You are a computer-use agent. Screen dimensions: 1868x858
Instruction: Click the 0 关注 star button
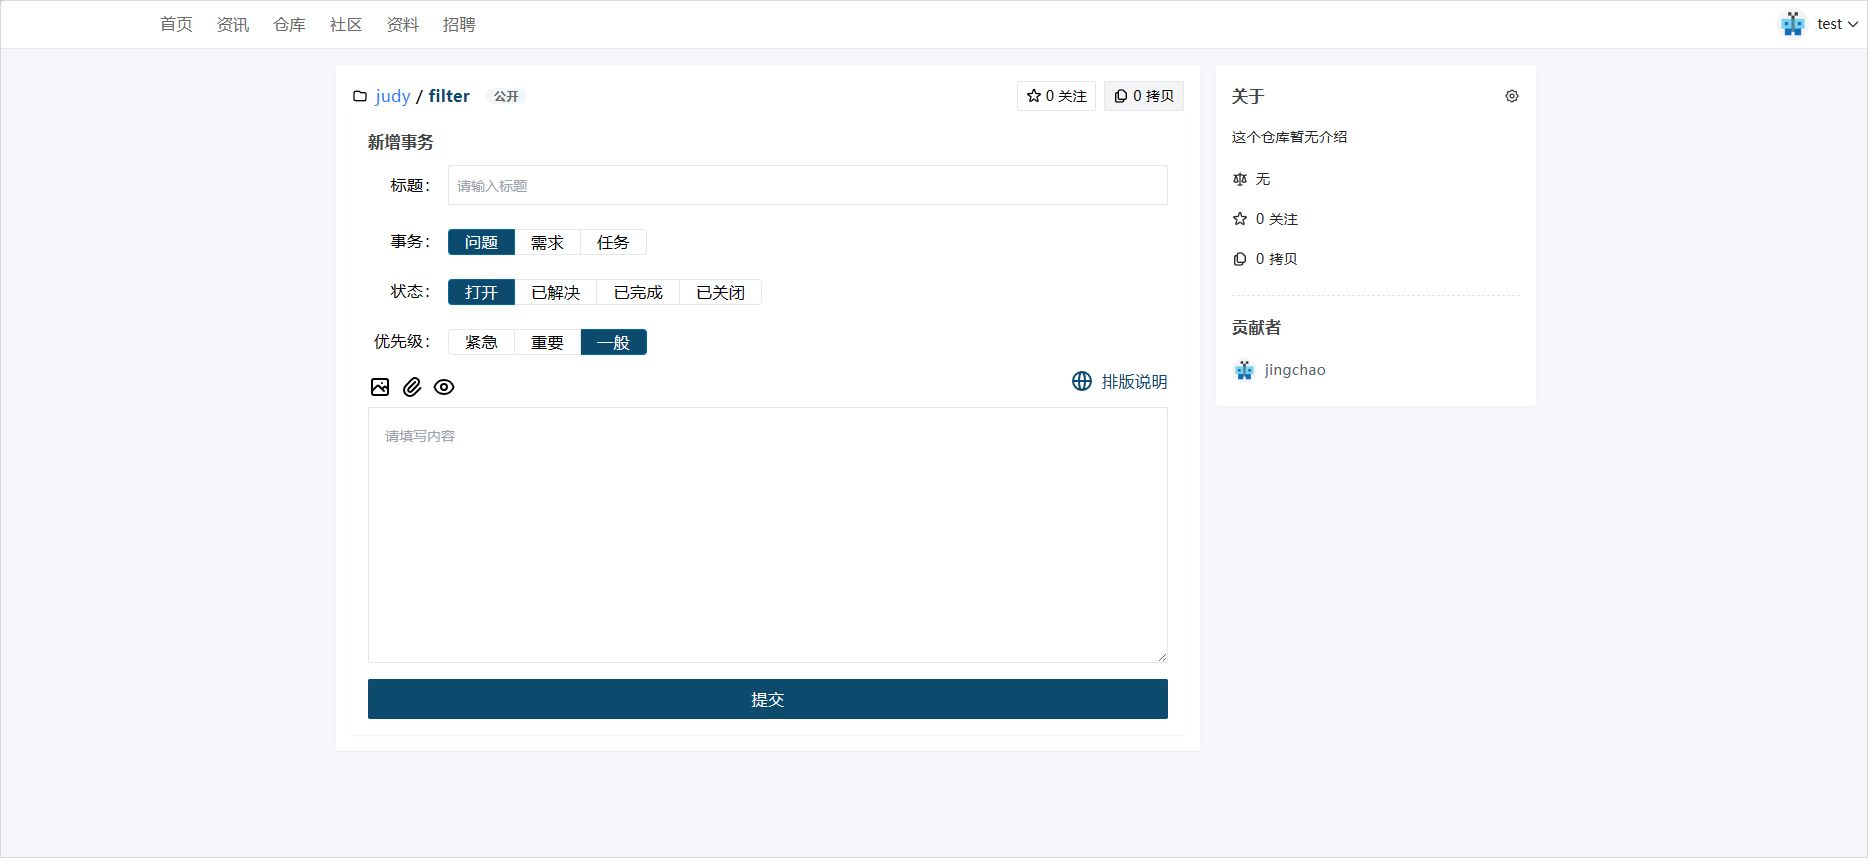point(1056,96)
